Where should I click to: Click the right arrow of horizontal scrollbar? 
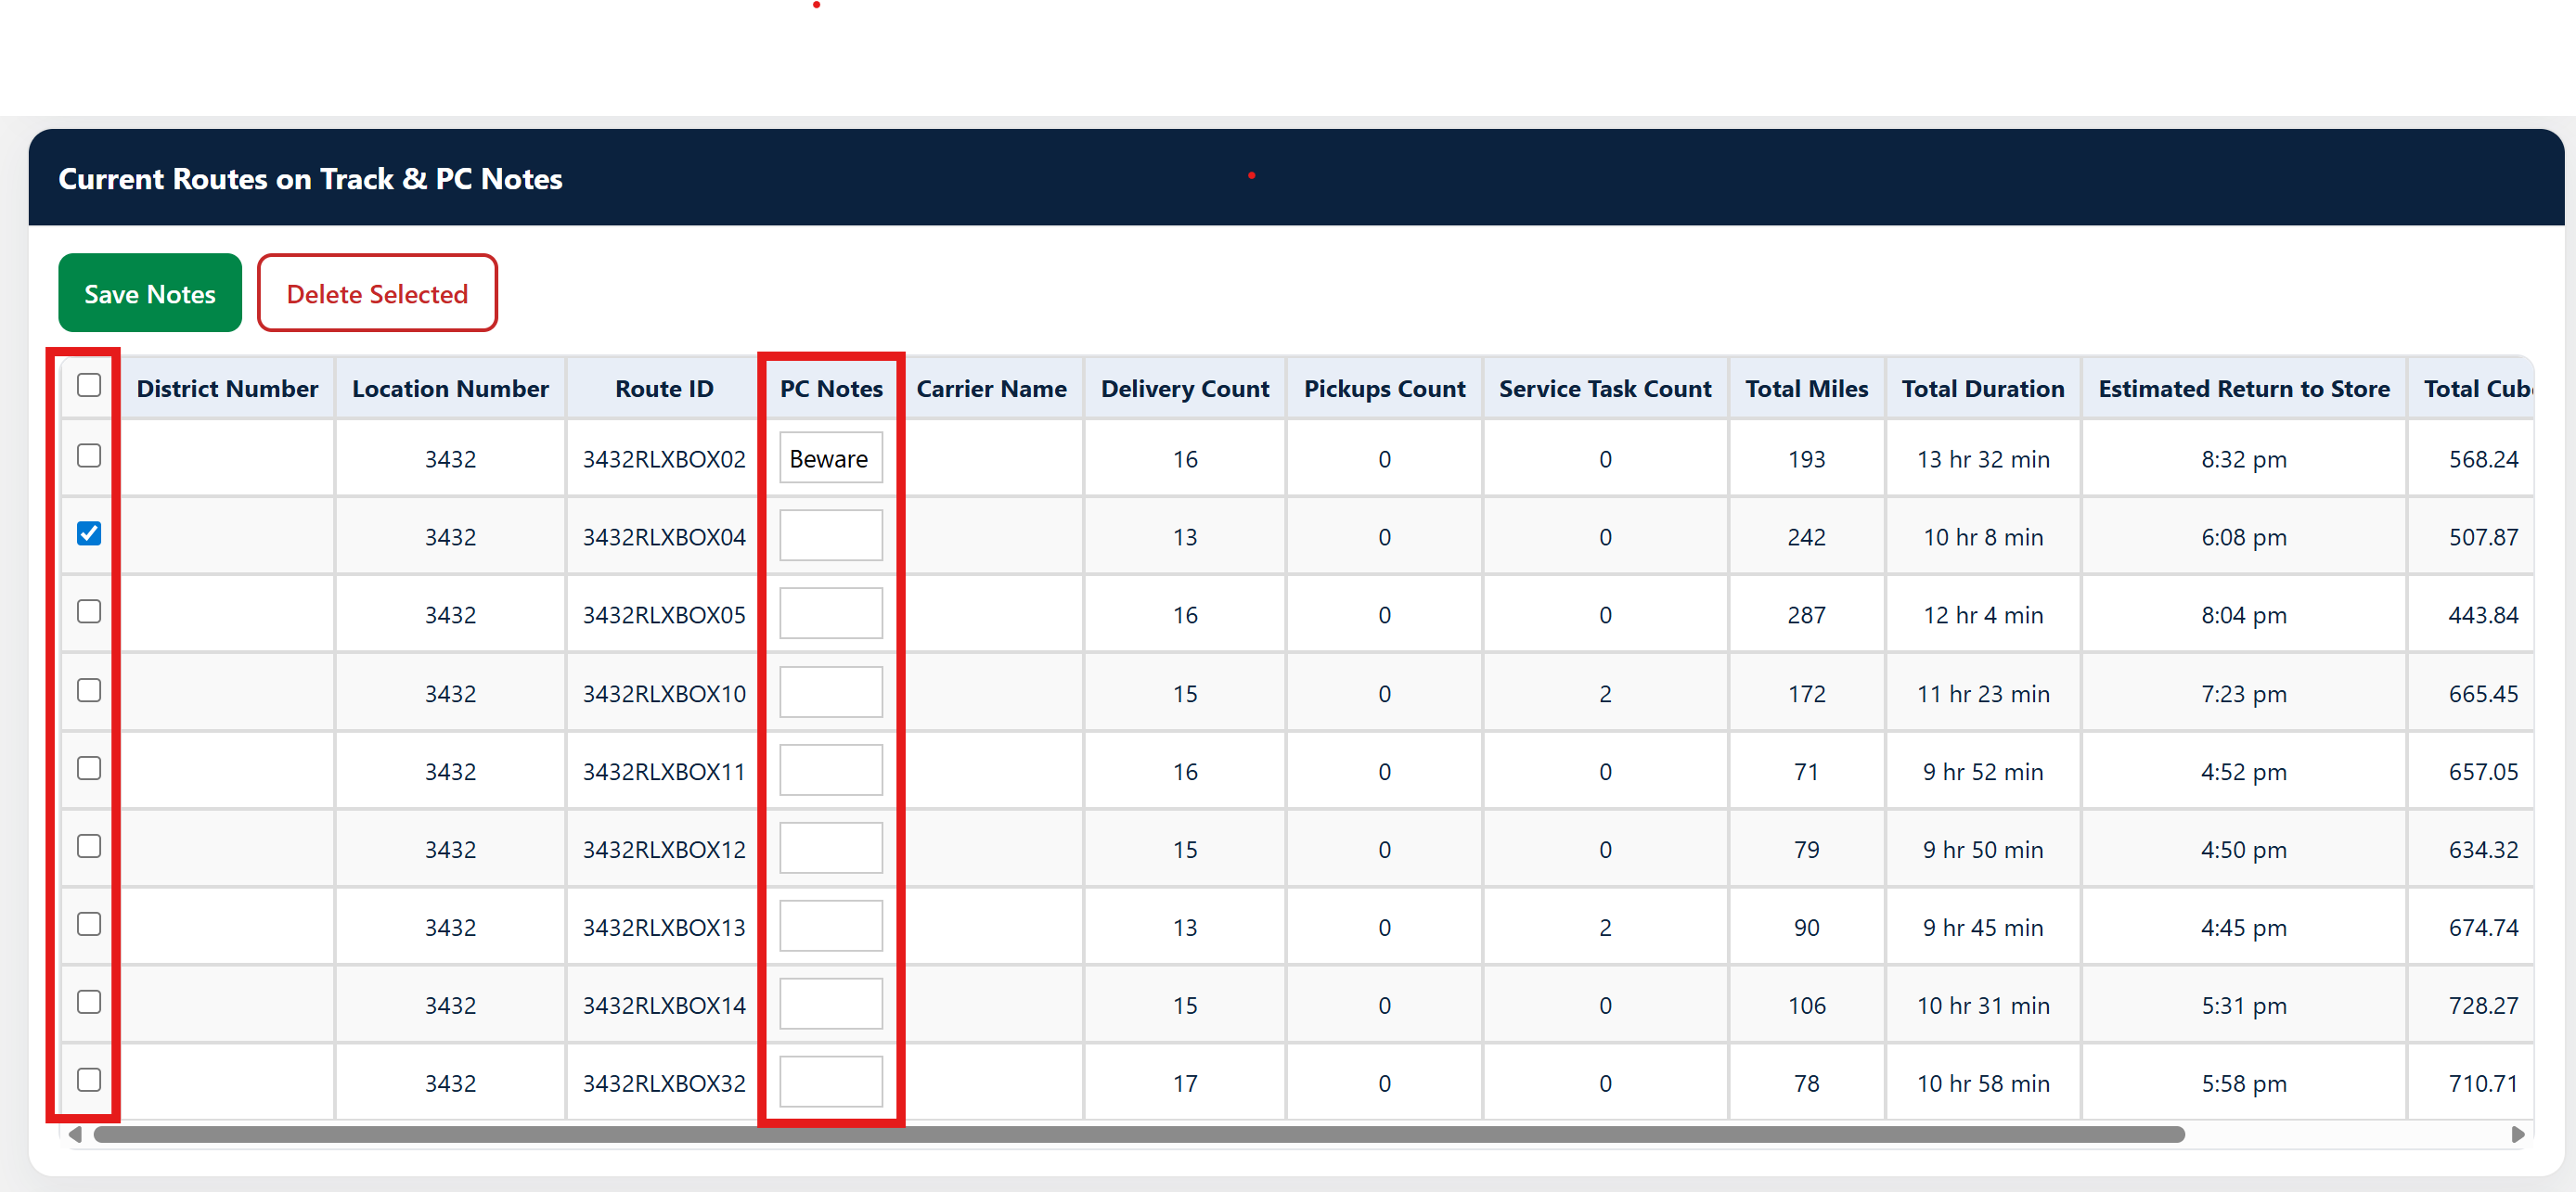point(2518,1135)
